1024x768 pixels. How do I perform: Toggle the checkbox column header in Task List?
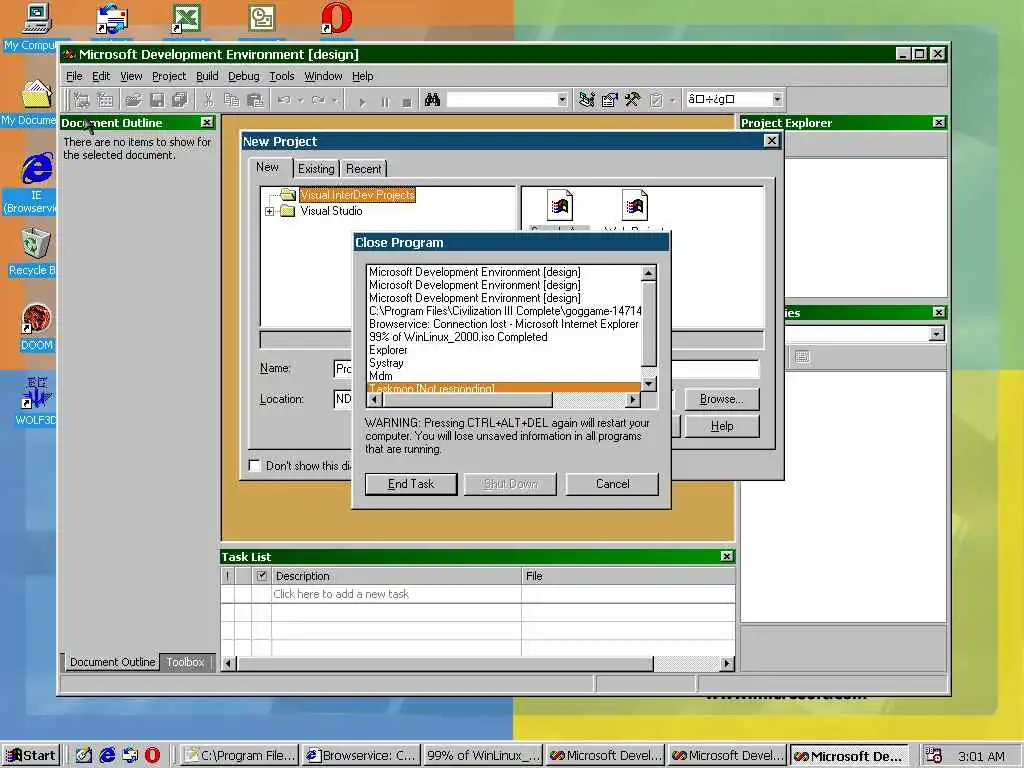point(262,576)
